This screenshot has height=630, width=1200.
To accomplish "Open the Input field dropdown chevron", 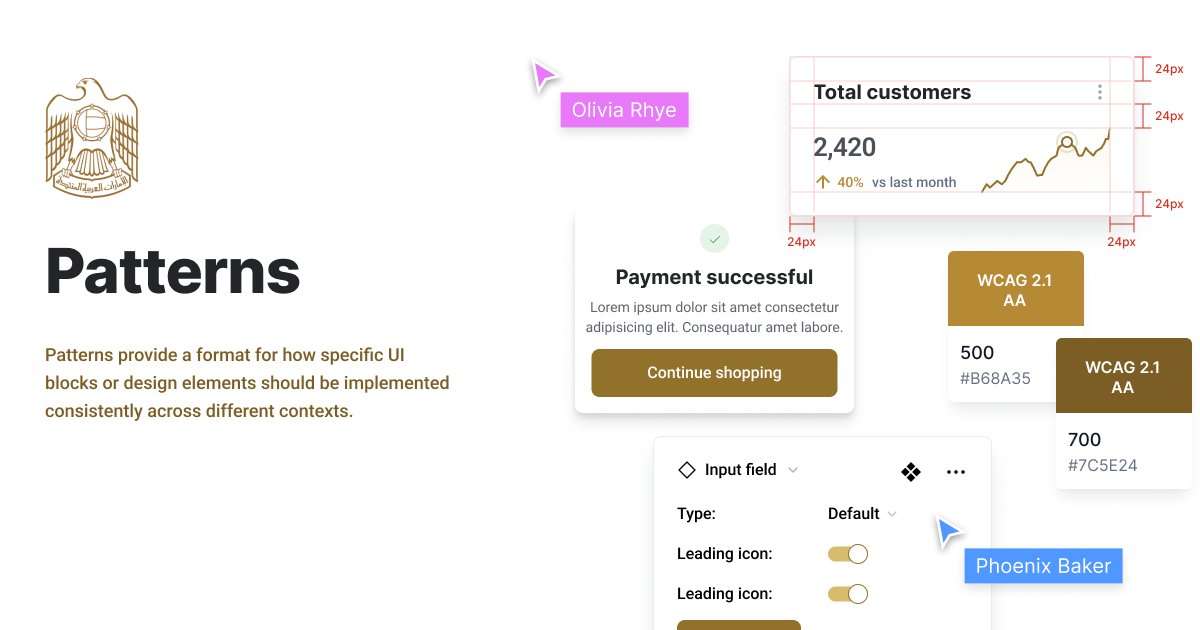I will (792, 469).
